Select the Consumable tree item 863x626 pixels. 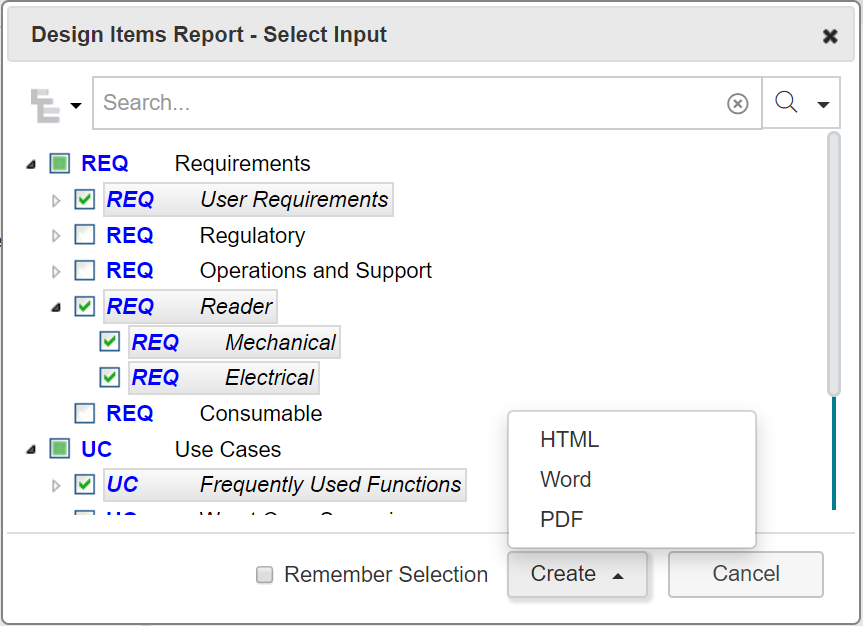click(x=214, y=413)
